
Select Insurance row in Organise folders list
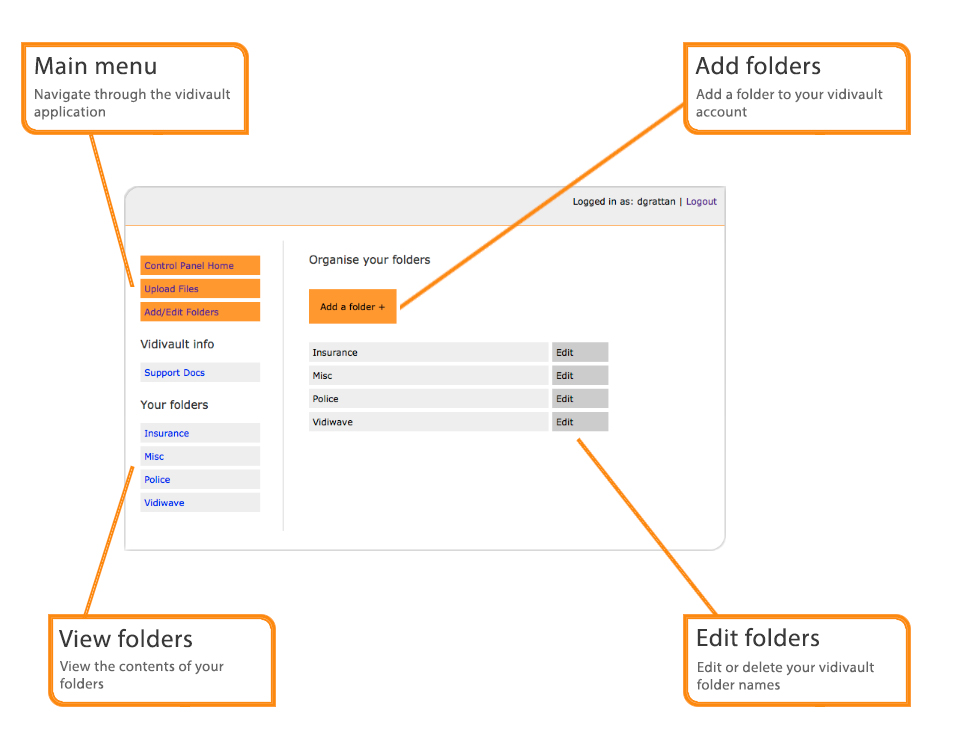point(429,353)
